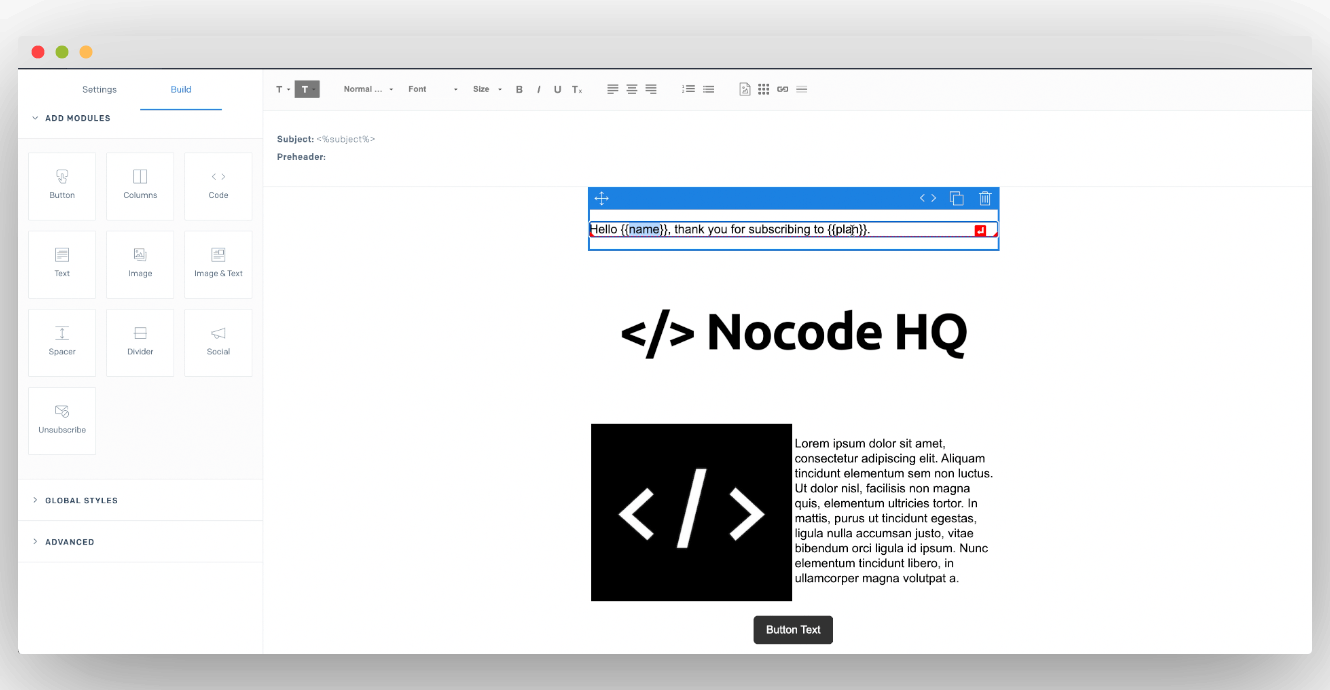This screenshot has width=1330, height=690.
Task: Click the {{plan}} variable text
Action: point(848,229)
